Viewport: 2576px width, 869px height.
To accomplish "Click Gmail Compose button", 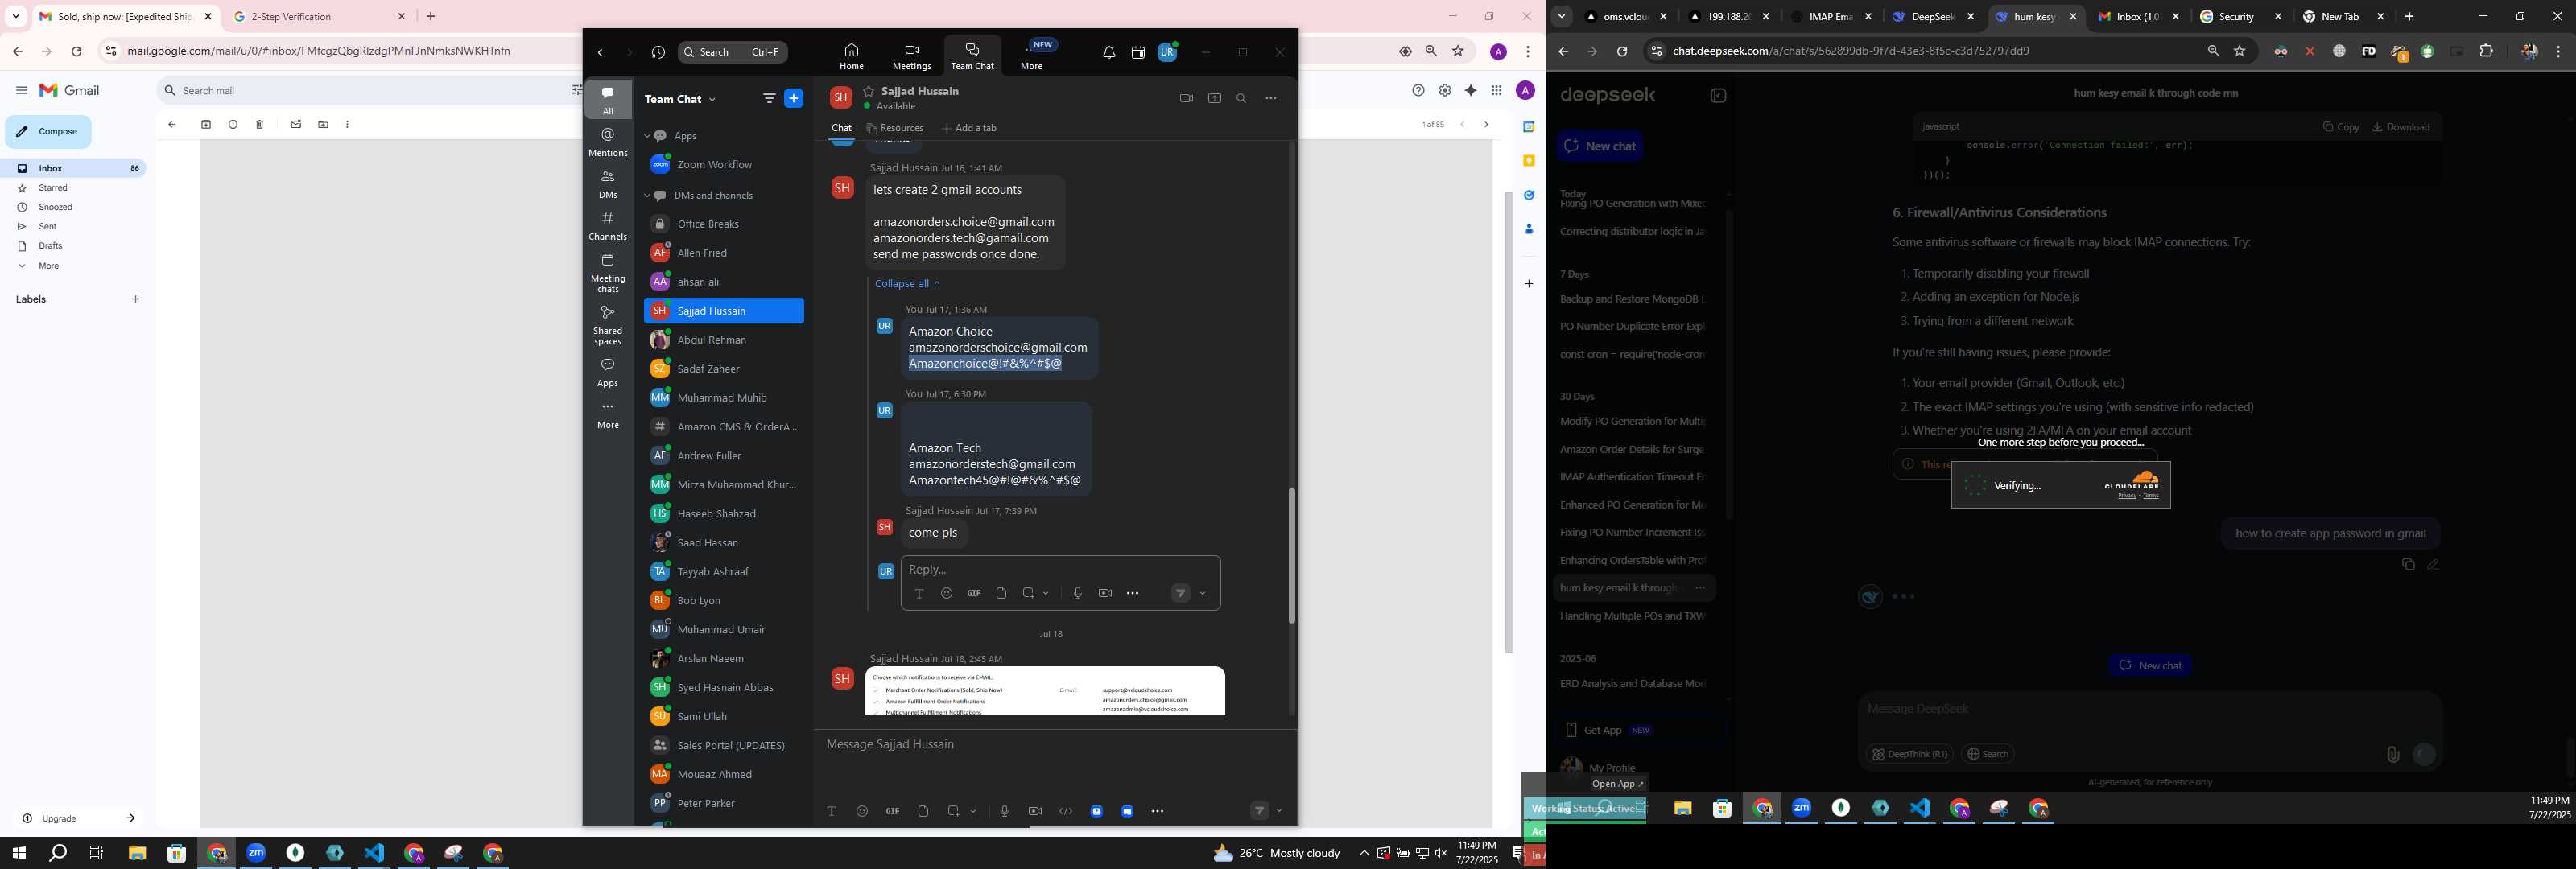I will pyautogui.click(x=48, y=132).
